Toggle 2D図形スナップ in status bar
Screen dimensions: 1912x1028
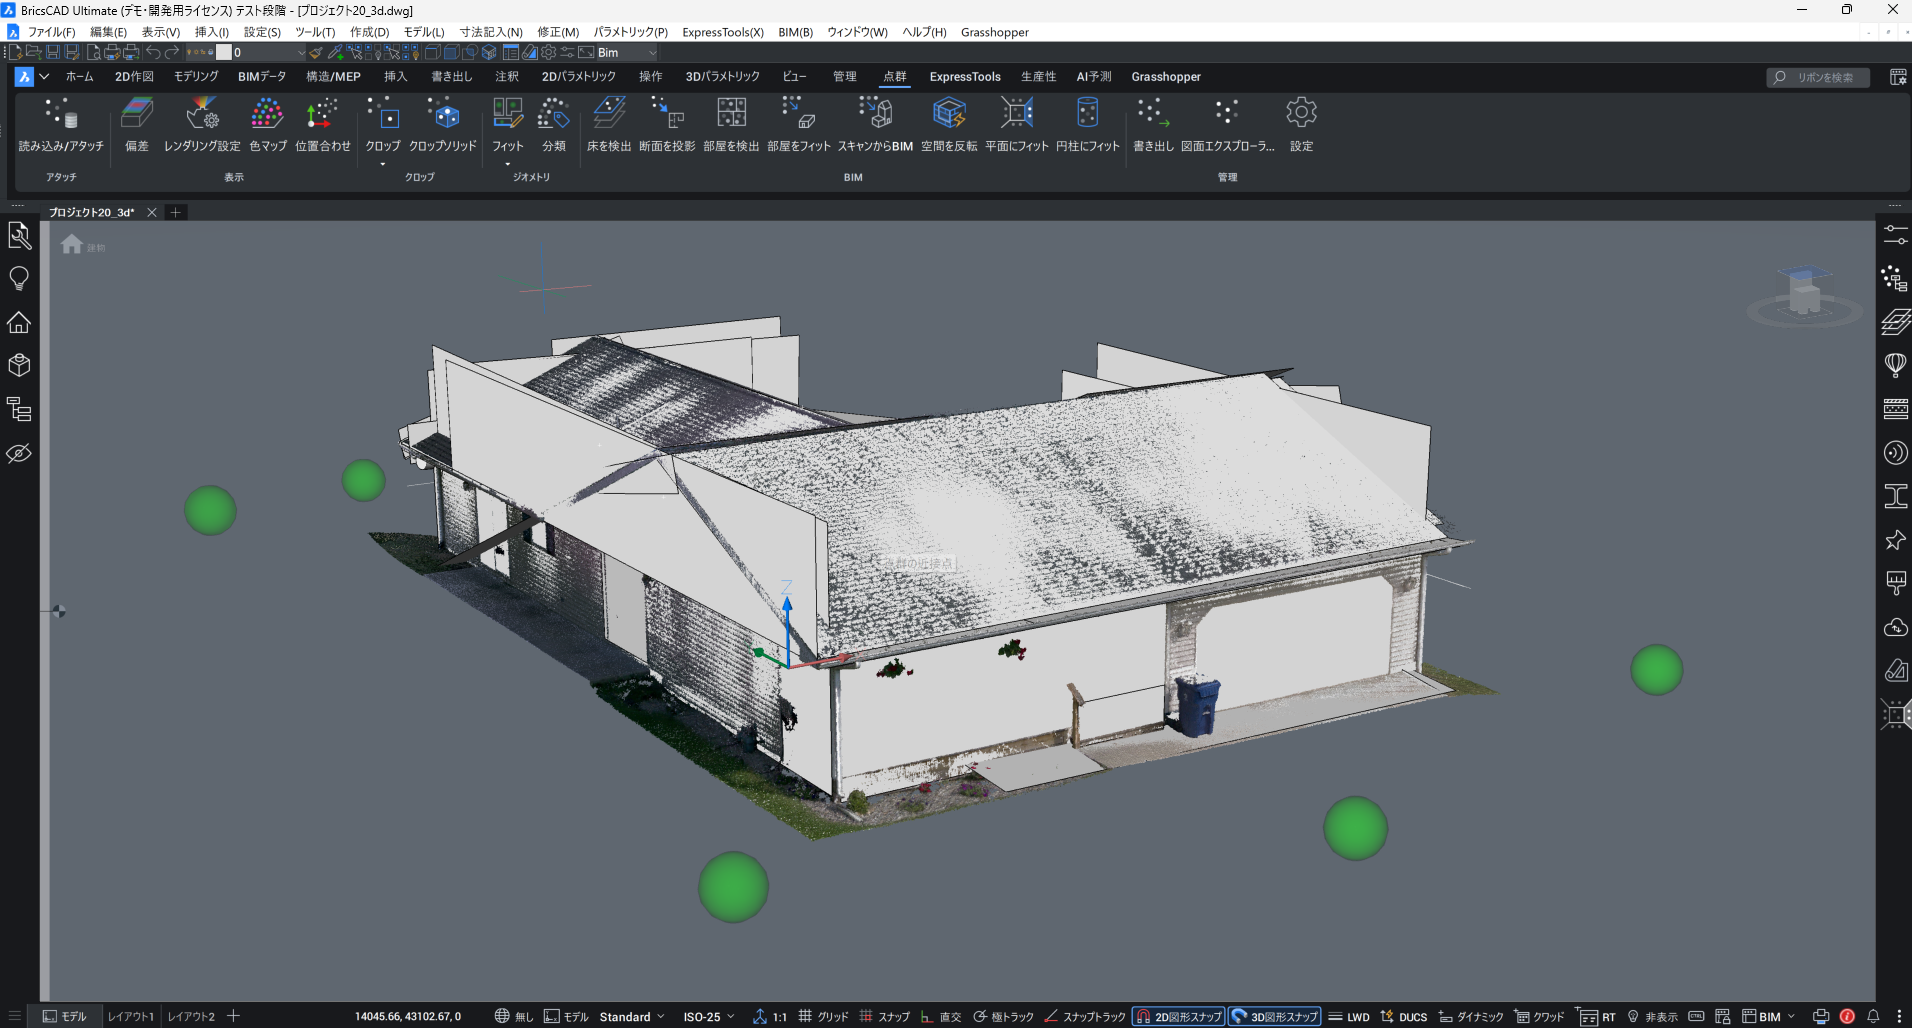(x=1178, y=1017)
